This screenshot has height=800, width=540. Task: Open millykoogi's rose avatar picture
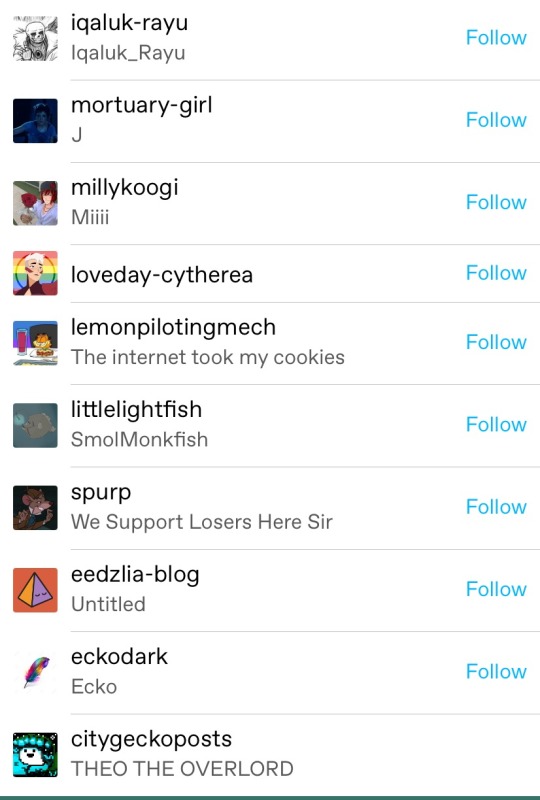[35, 203]
